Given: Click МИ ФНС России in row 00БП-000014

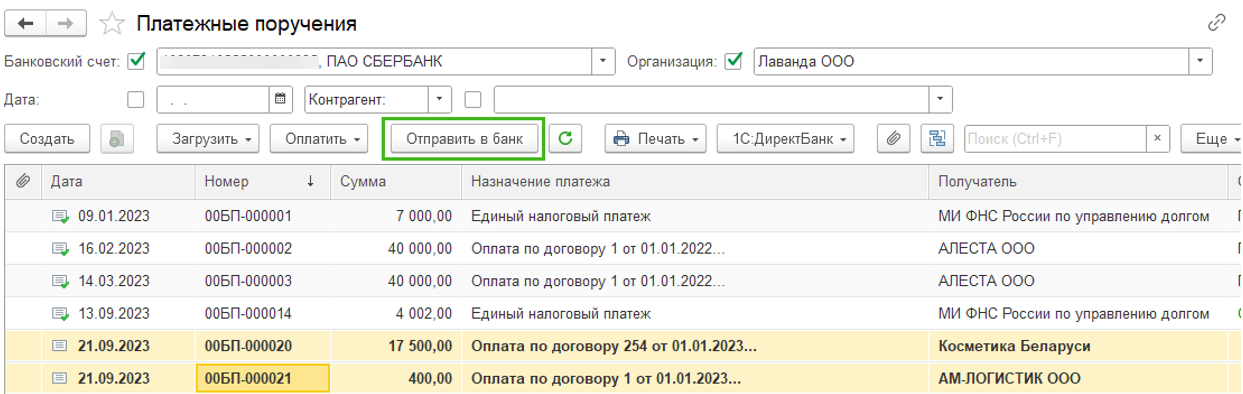Looking at the screenshot, I should [1074, 313].
